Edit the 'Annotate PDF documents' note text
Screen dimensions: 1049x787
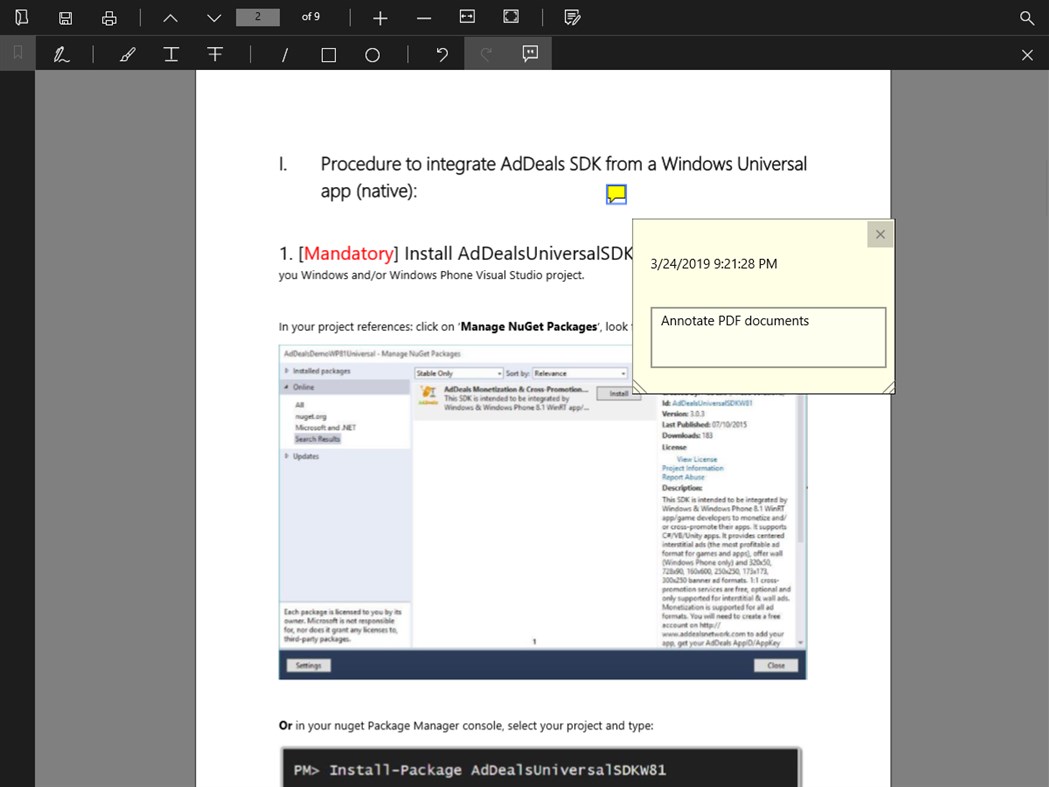pyautogui.click(x=768, y=337)
